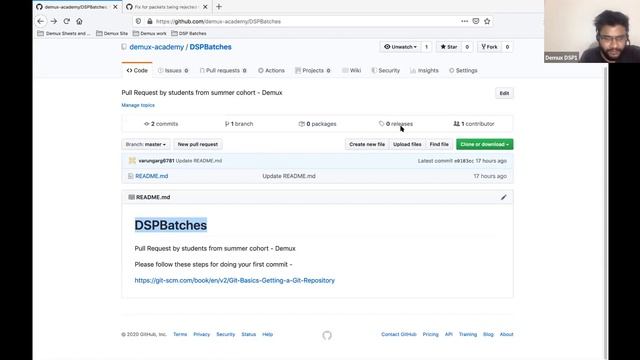Click the padlock icon in the address bar

(150, 21)
